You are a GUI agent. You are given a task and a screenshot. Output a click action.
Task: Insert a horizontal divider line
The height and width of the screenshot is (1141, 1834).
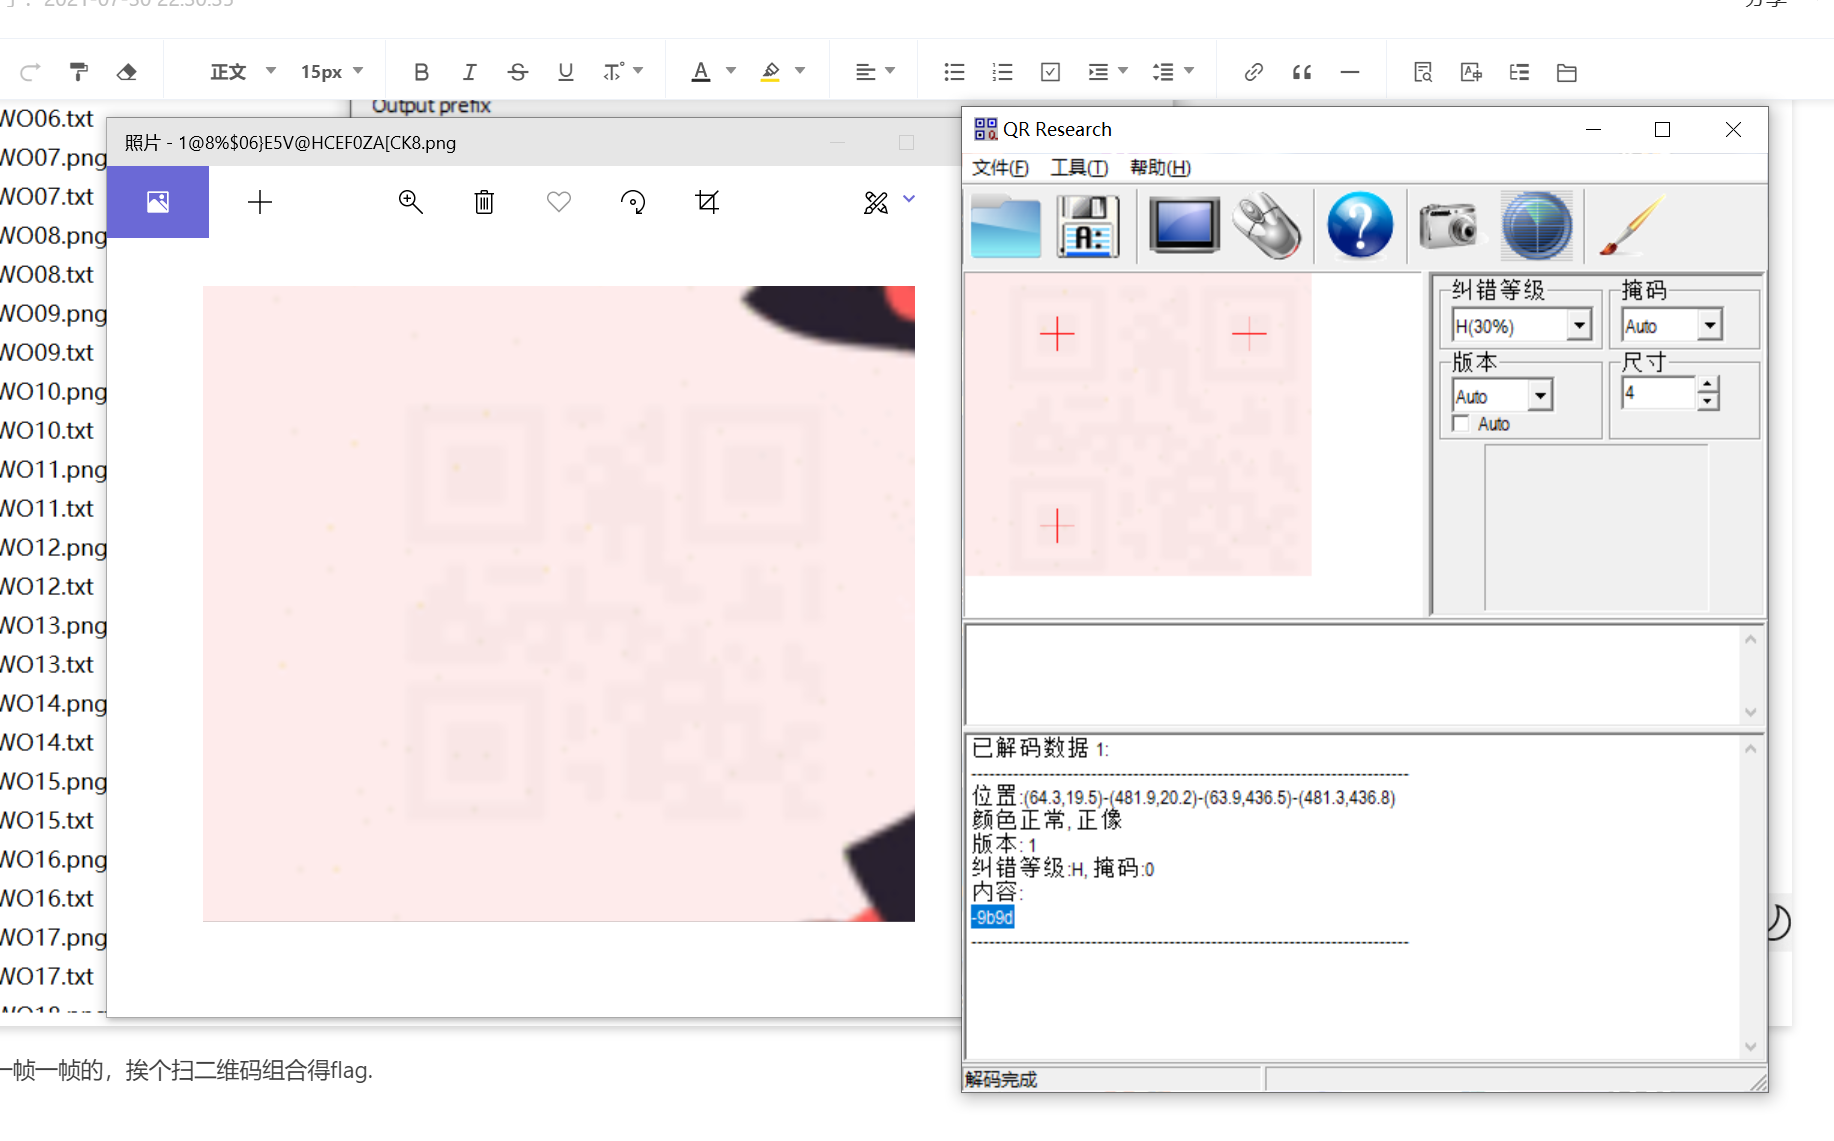coord(1350,72)
